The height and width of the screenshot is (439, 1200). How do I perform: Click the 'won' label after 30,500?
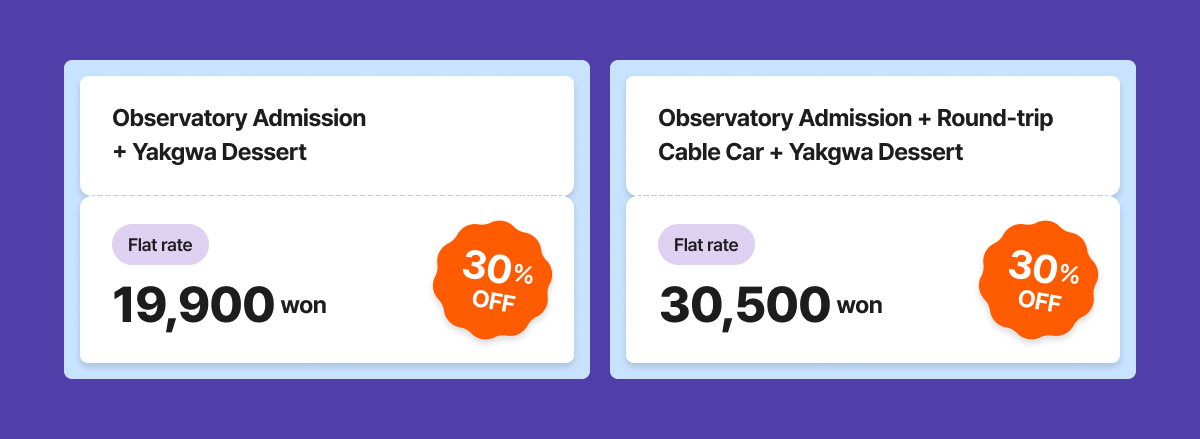click(860, 306)
